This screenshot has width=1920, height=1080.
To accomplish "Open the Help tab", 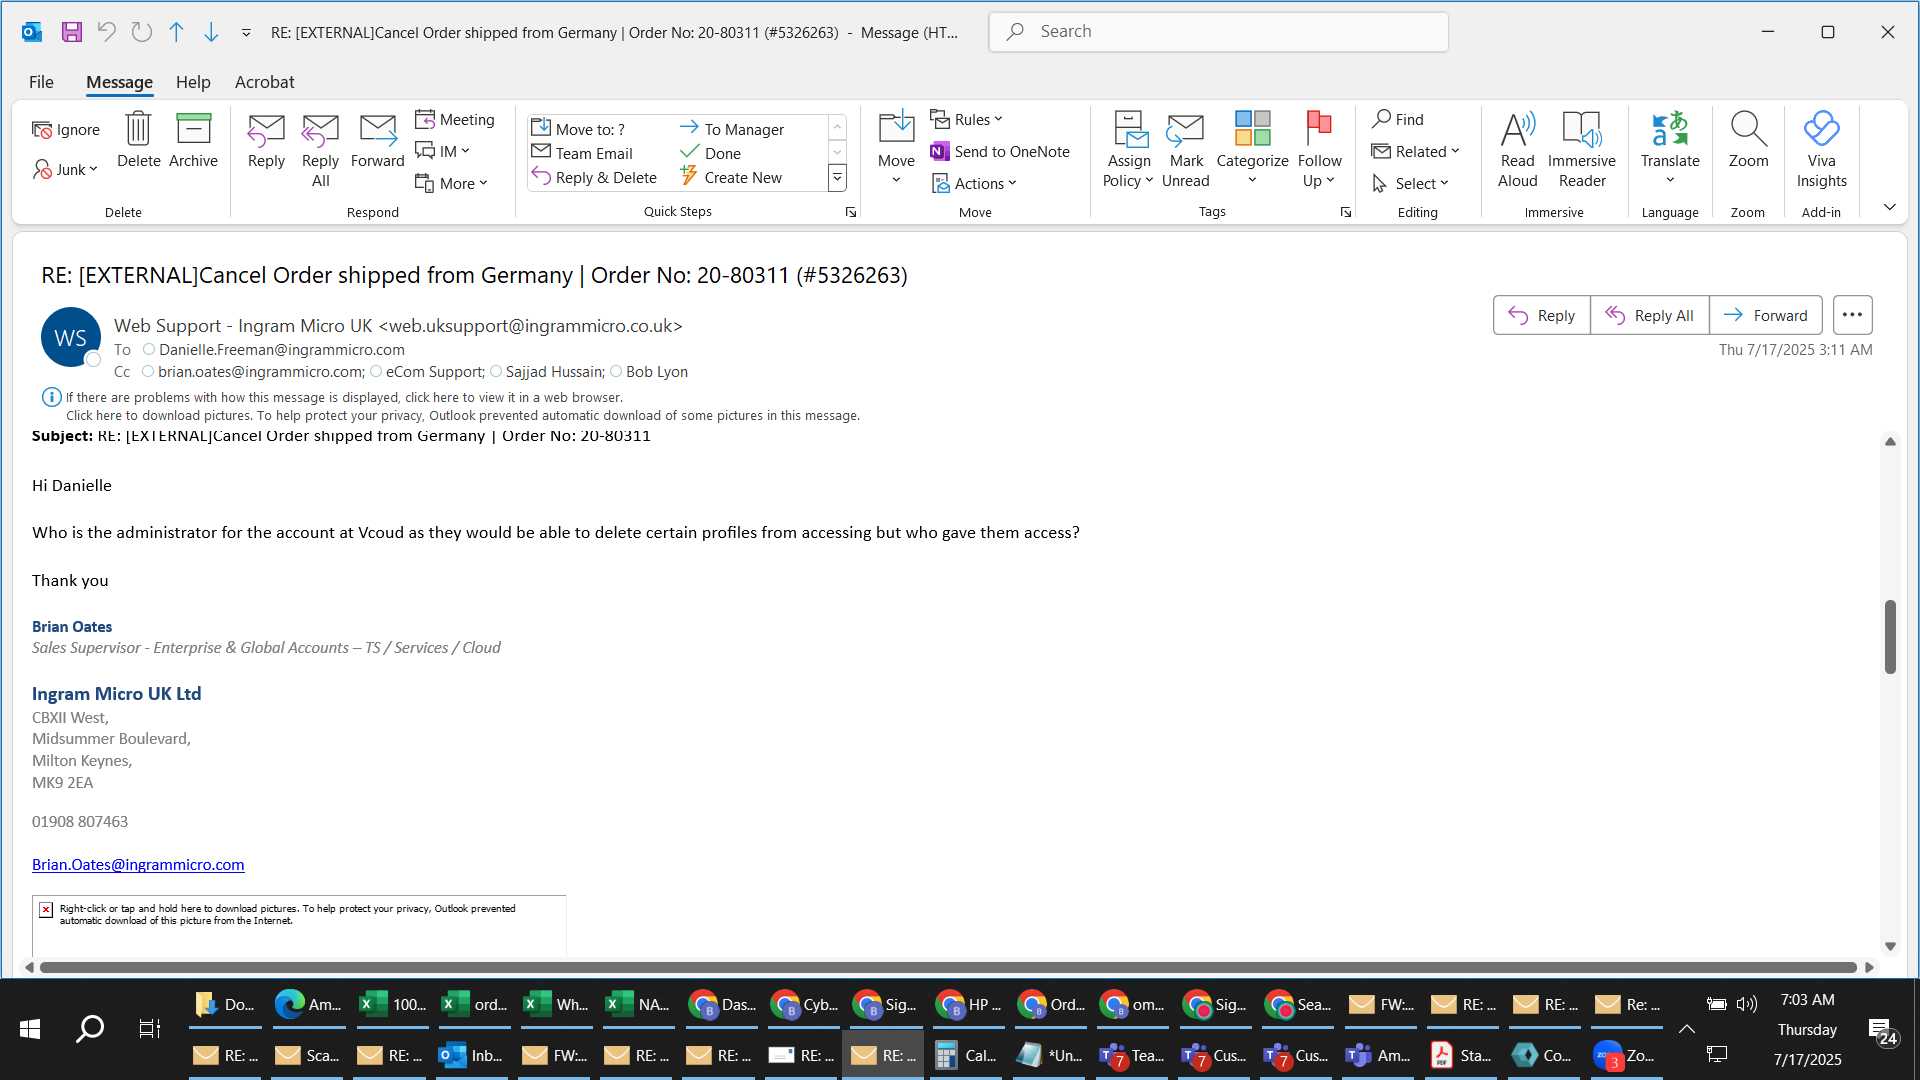I will point(193,82).
